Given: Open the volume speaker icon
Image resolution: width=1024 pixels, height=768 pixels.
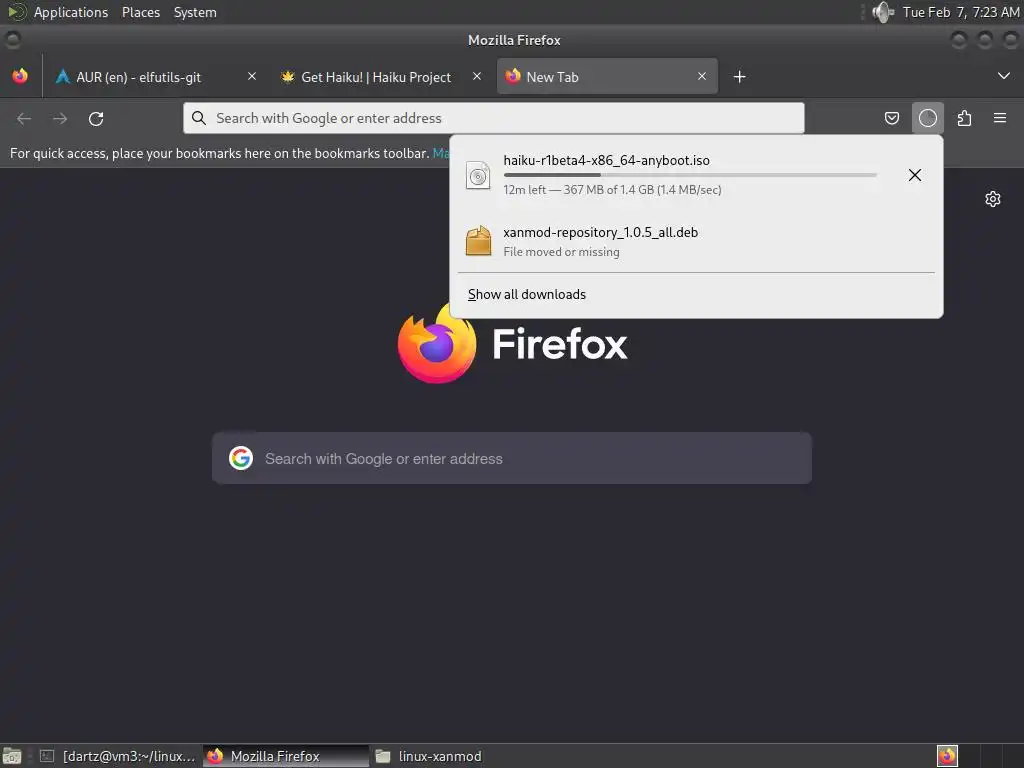Looking at the screenshot, I should pos(882,12).
